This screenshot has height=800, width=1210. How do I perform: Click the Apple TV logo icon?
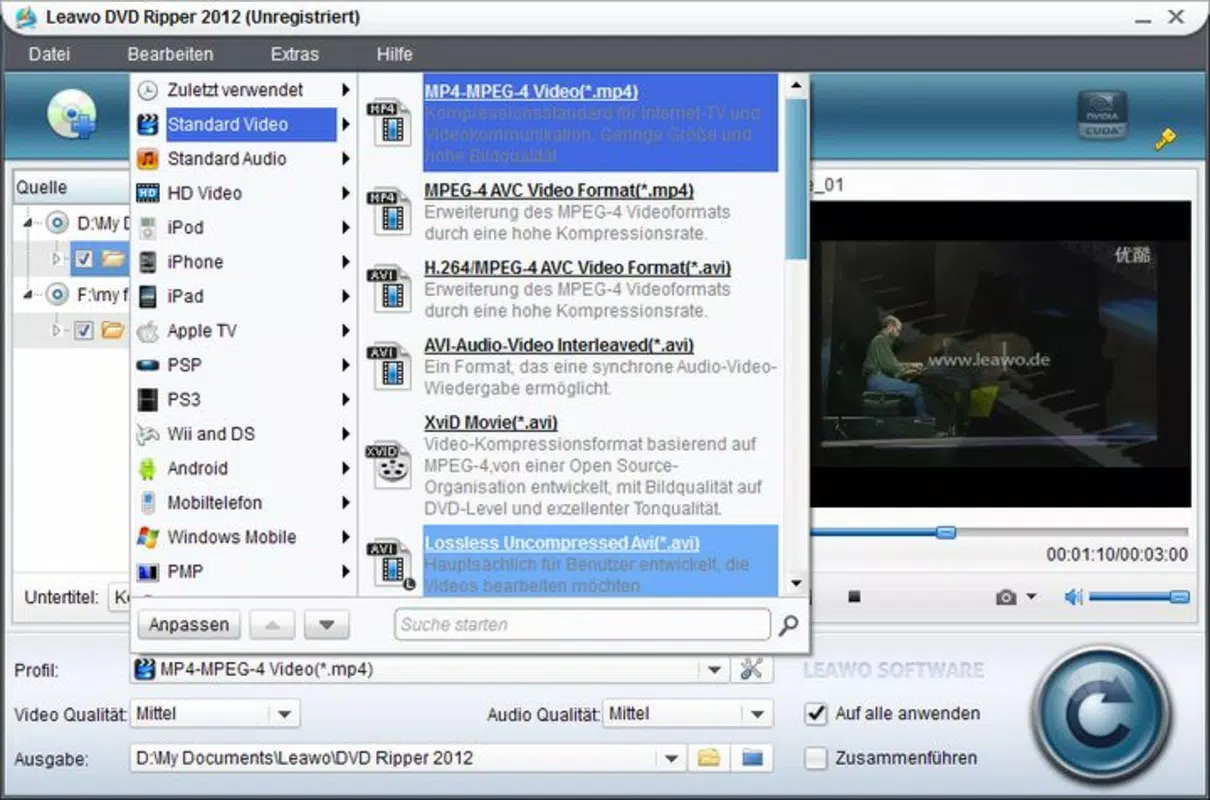click(x=148, y=331)
